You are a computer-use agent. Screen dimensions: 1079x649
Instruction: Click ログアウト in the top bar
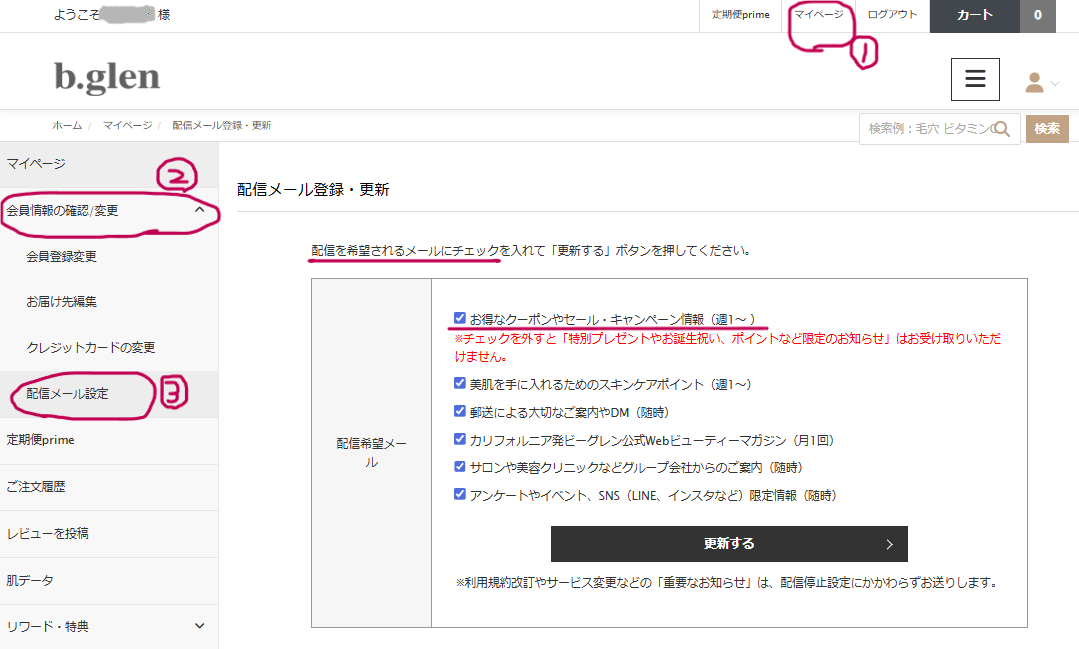pos(892,16)
